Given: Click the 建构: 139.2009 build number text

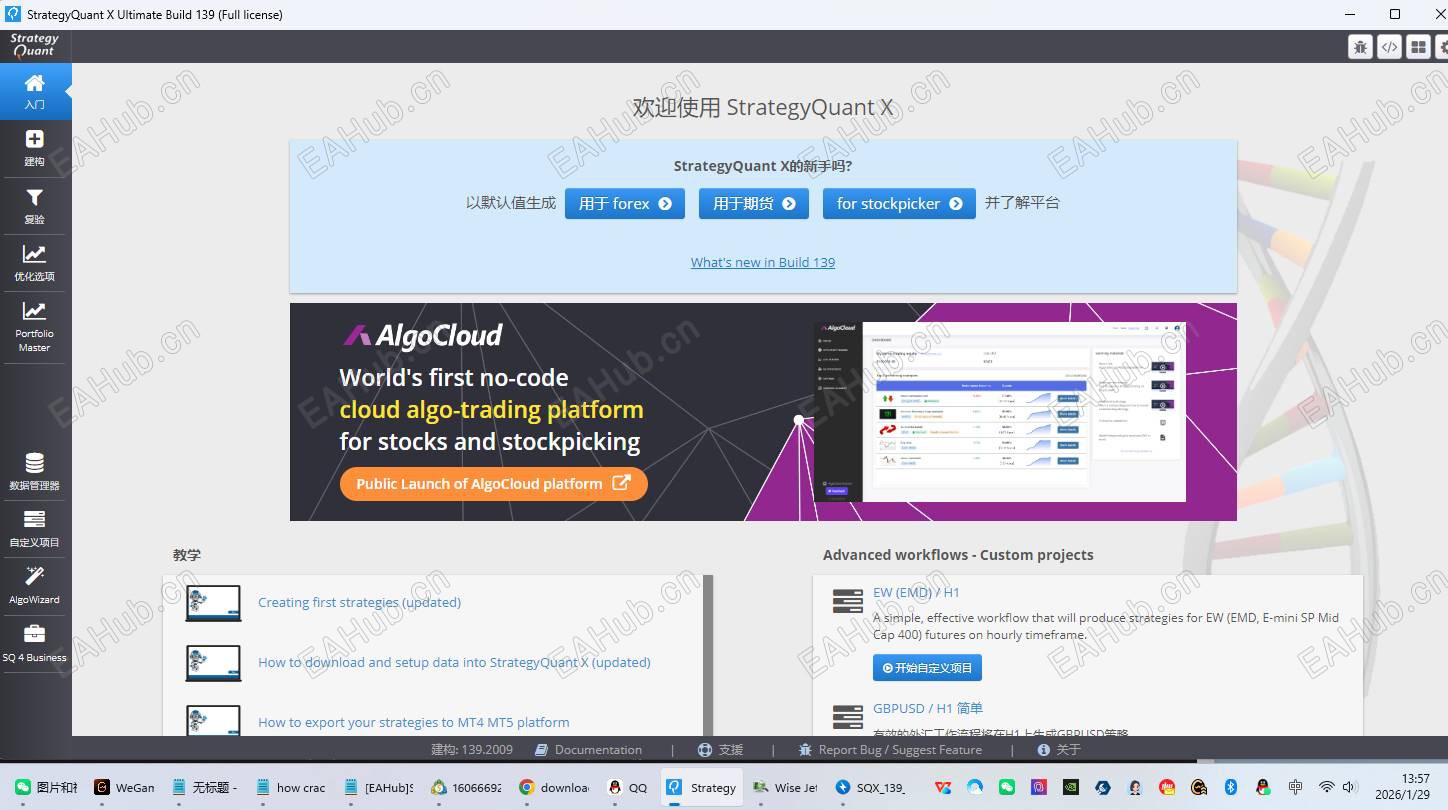Looking at the screenshot, I should point(470,750).
